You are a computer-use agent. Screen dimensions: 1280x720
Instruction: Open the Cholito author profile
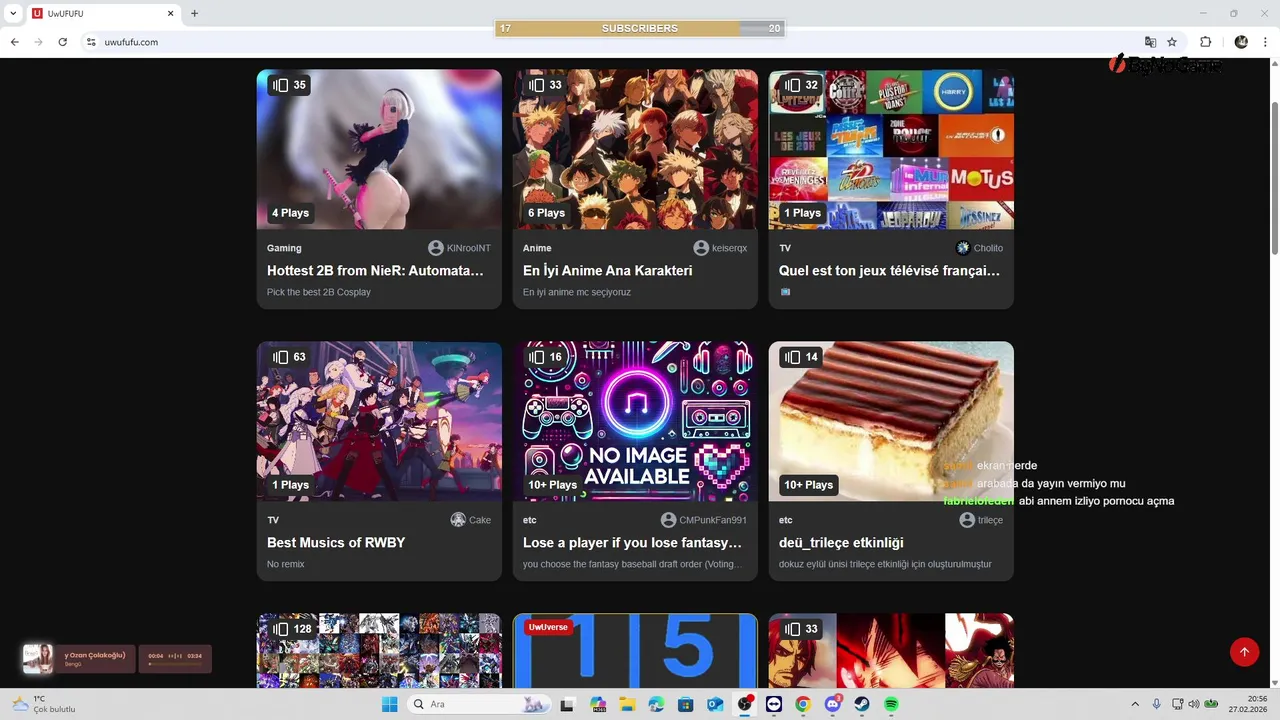(x=979, y=248)
